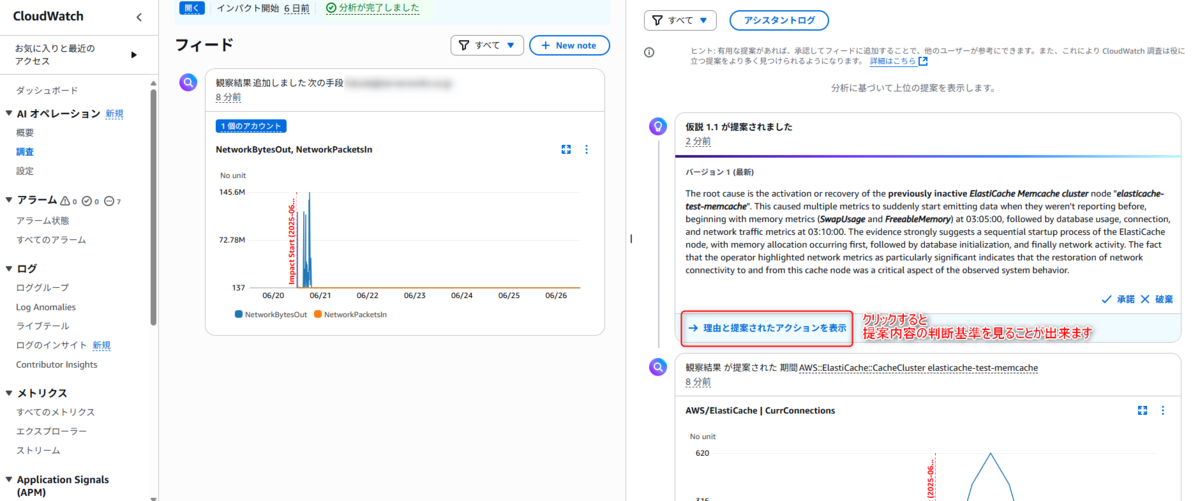
Task: Open the suggestions すべて filter dropdown
Action: [x=680, y=20]
